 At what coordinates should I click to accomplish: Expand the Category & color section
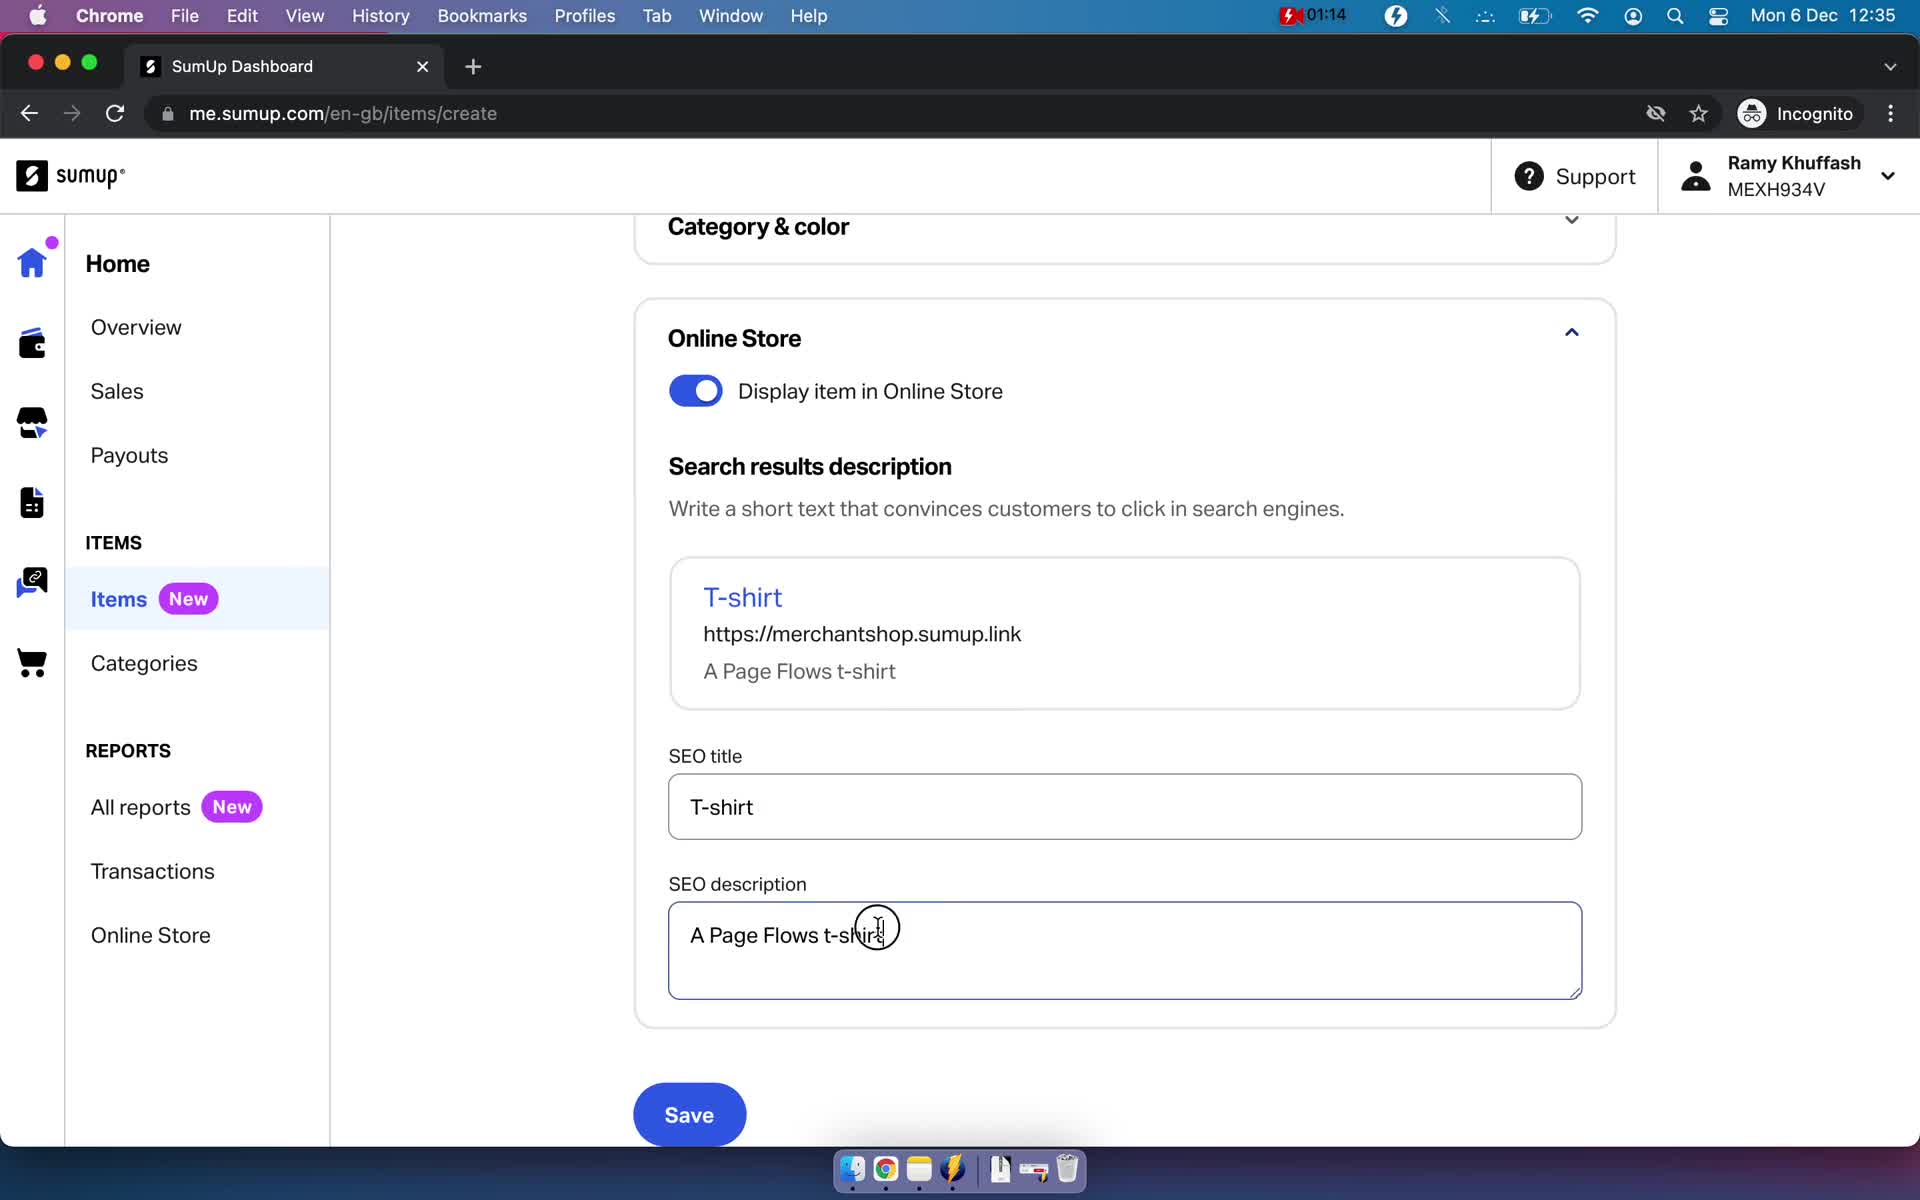tap(1120, 227)
